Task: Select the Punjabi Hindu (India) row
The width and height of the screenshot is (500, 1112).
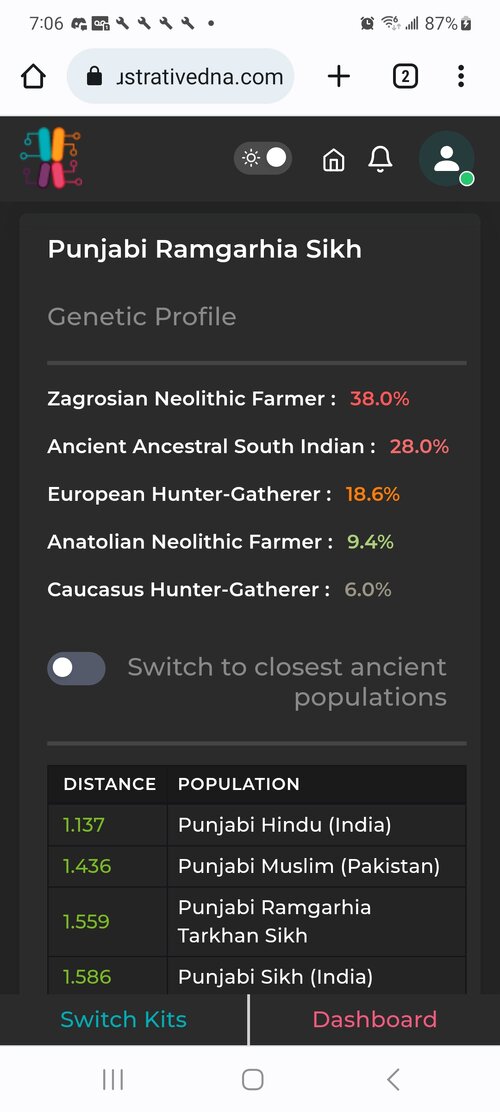Action: [257, 825]
